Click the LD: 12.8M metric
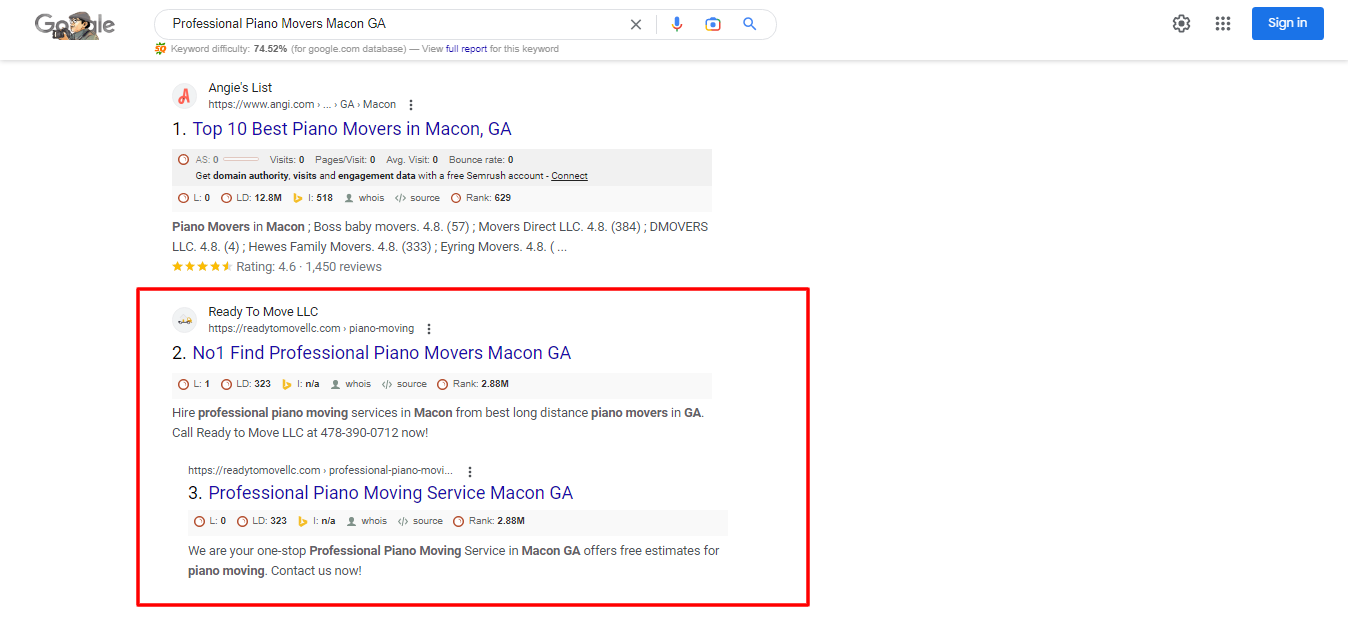Screen dimensions: 1348x624 pyautogui.click(x=251, y=198)
